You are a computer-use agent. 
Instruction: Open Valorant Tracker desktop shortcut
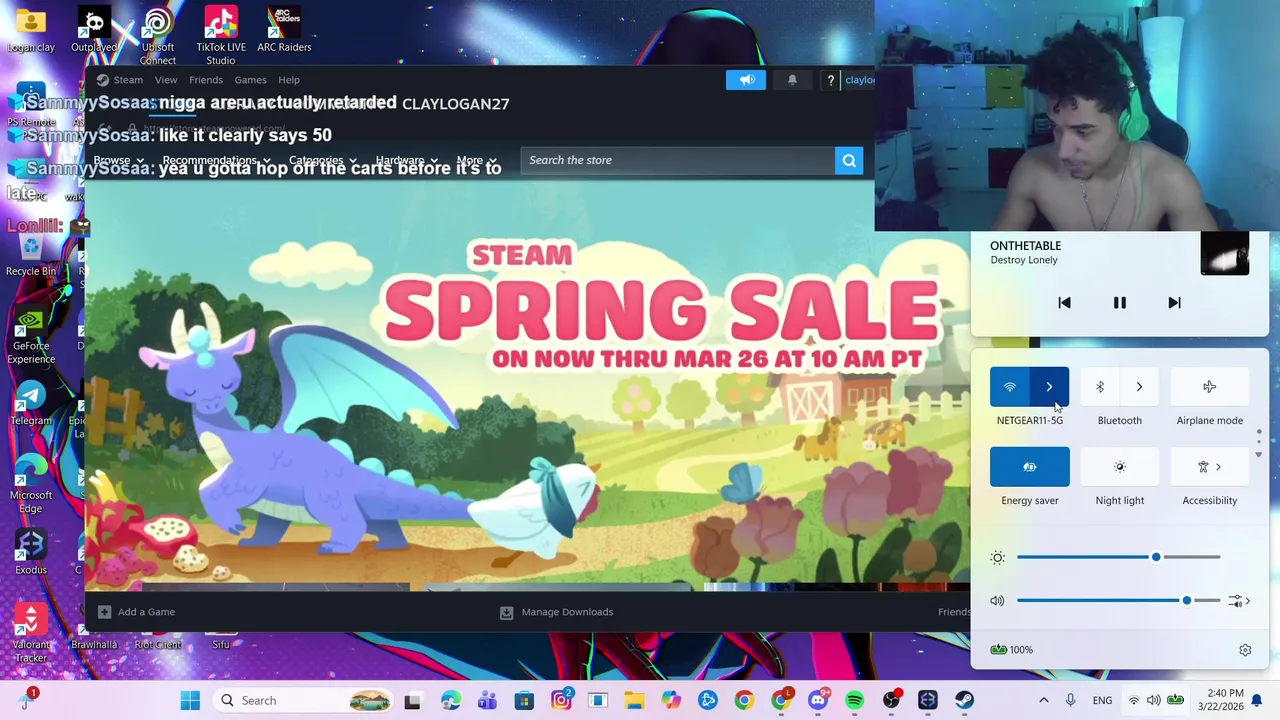click(x=31, y=634)
